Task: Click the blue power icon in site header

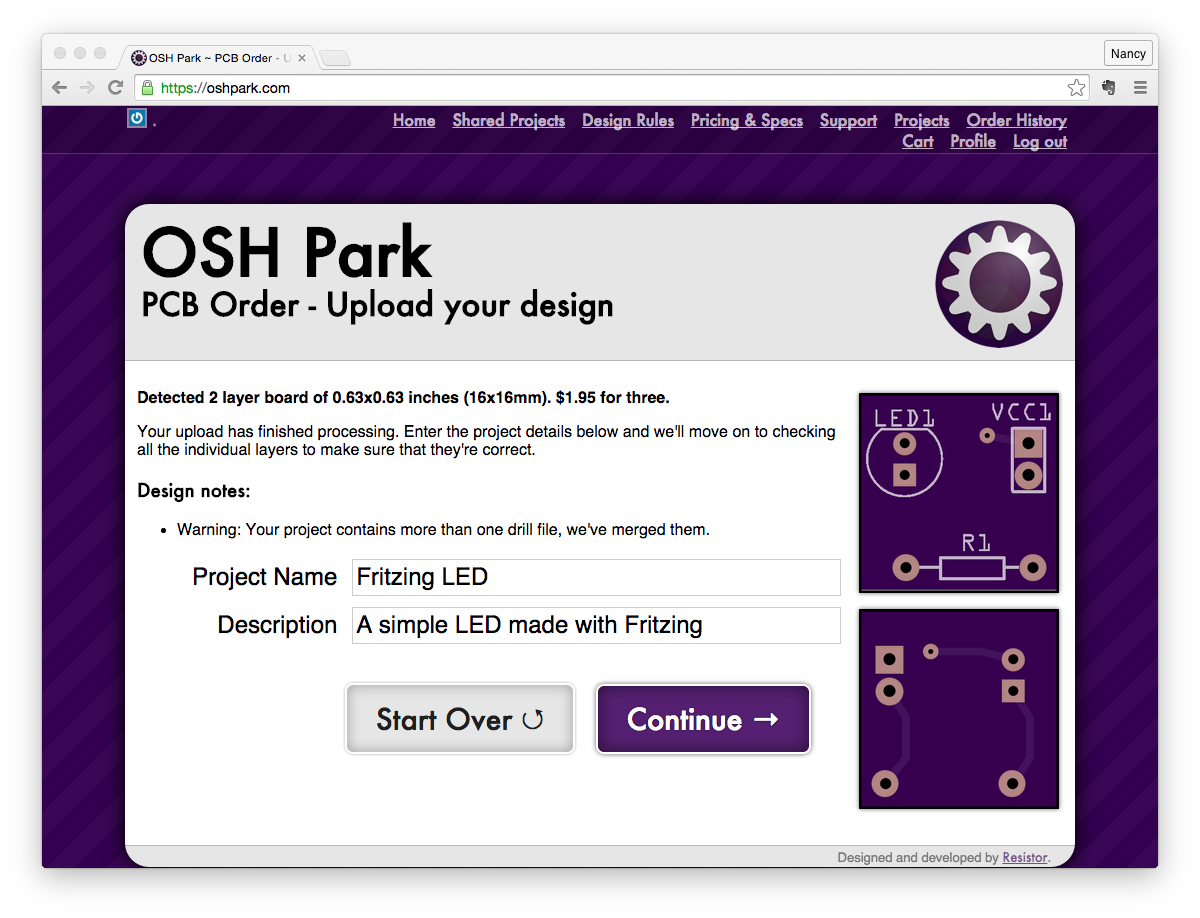Action: point(137,119)
